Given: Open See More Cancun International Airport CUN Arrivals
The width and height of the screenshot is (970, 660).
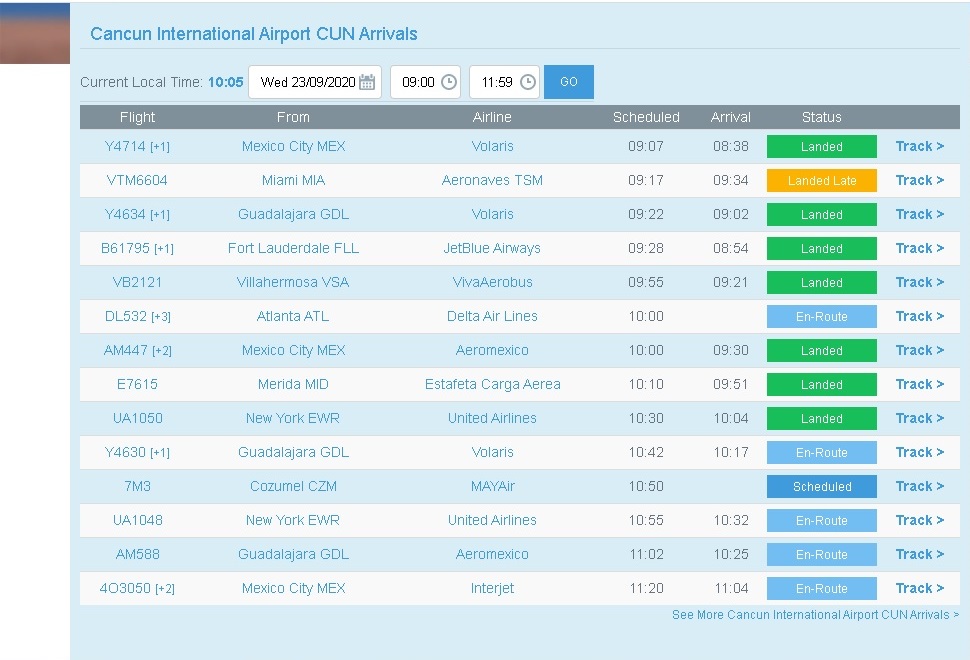Looking at the screenshot, I should pyautogui.click(x=815, y=615).
